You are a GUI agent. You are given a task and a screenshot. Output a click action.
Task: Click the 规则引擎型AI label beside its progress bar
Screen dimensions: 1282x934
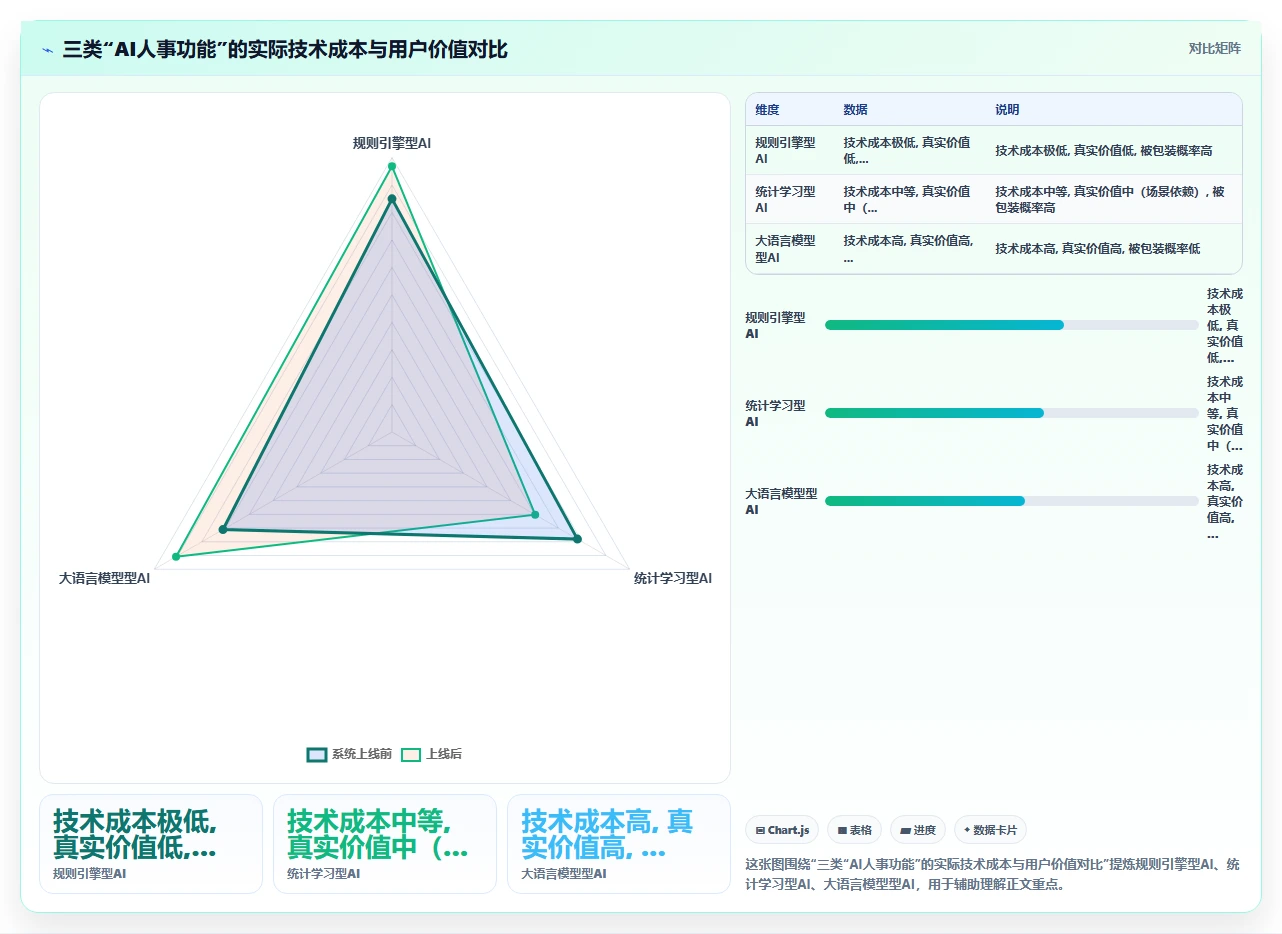tap(775, 325)
